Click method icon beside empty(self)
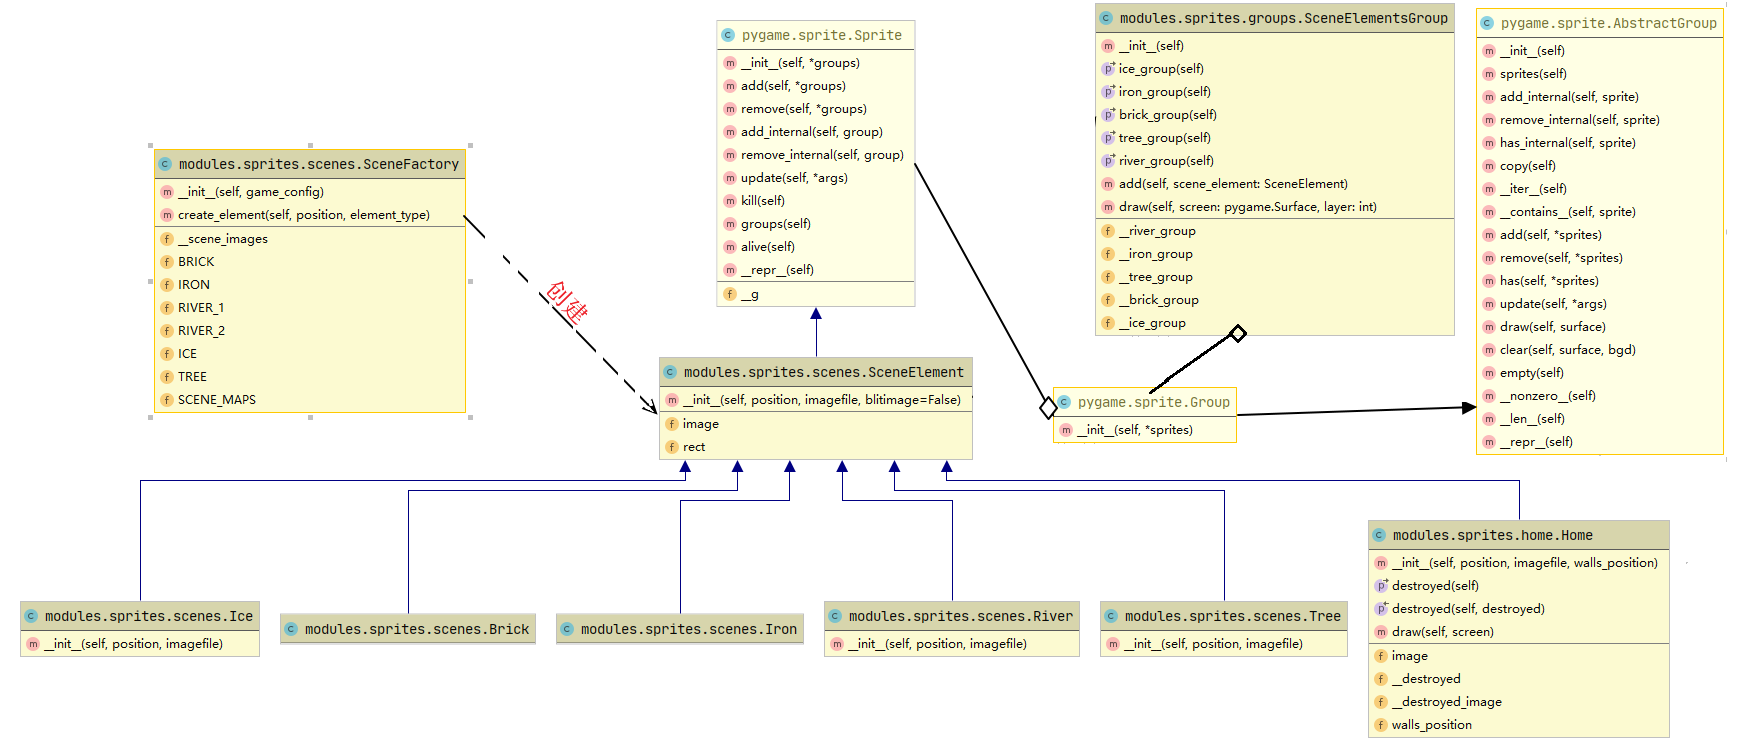Screen dimensions: 1744x756 click(1489, 373)
